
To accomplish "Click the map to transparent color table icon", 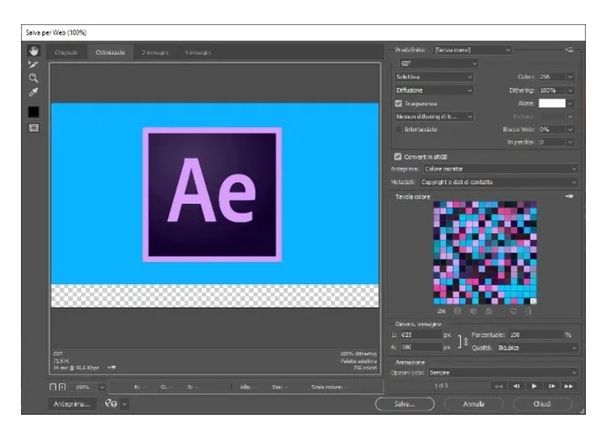I will pos(458,311).
